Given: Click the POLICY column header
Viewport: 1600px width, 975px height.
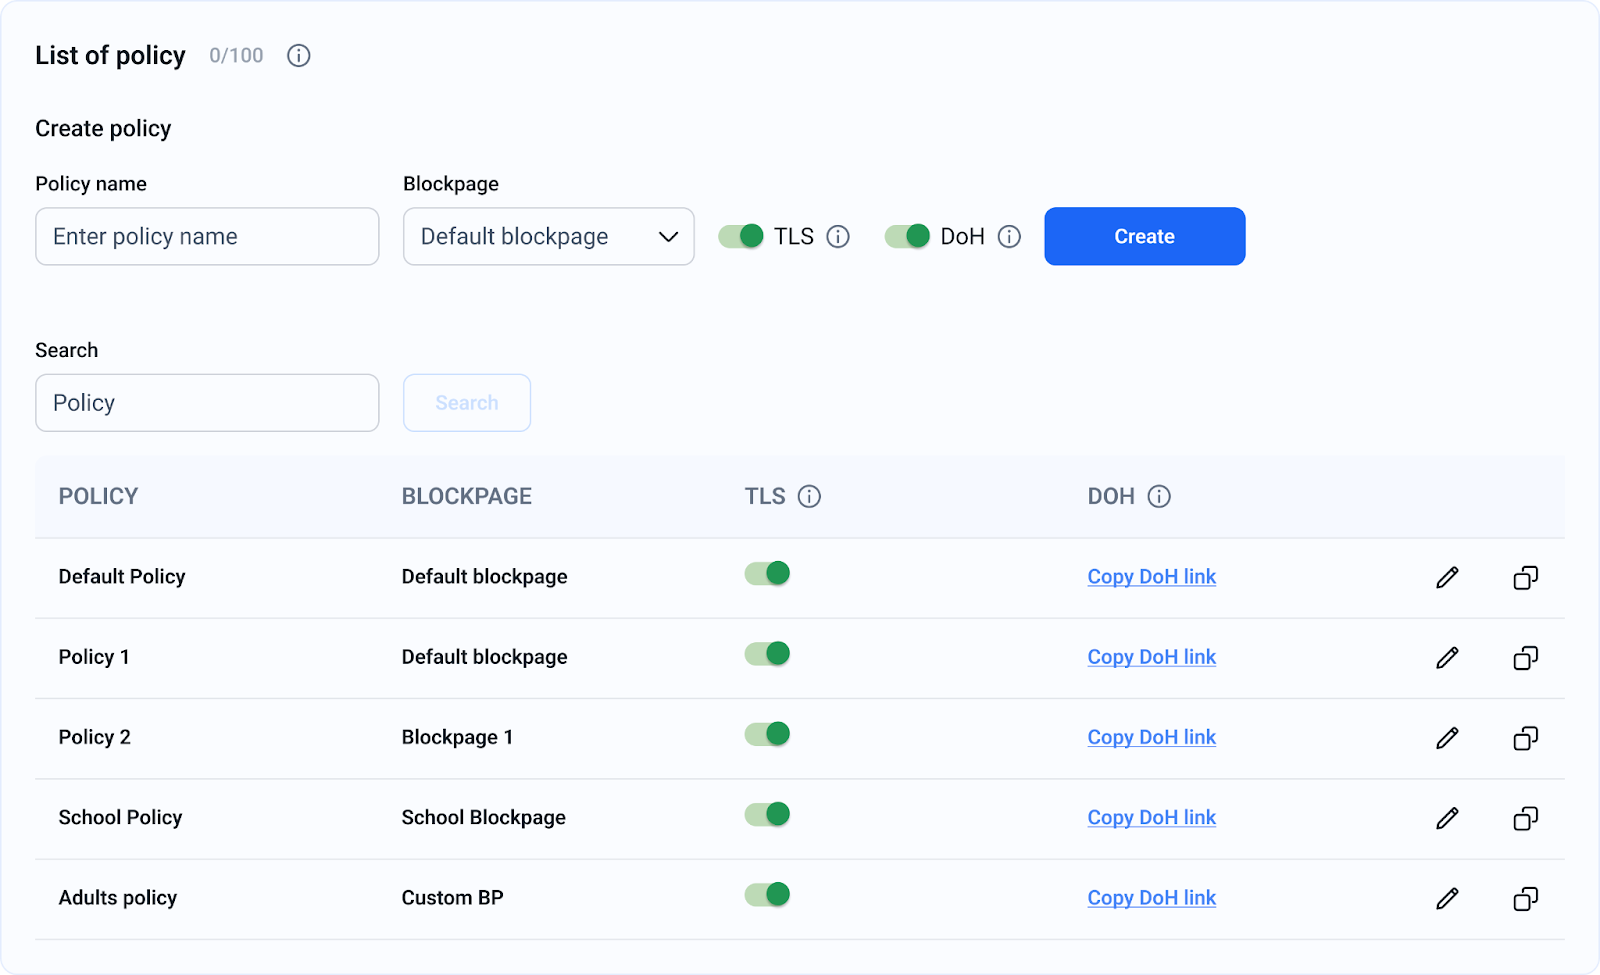Looking at the screenshot, I should point(98,497).
